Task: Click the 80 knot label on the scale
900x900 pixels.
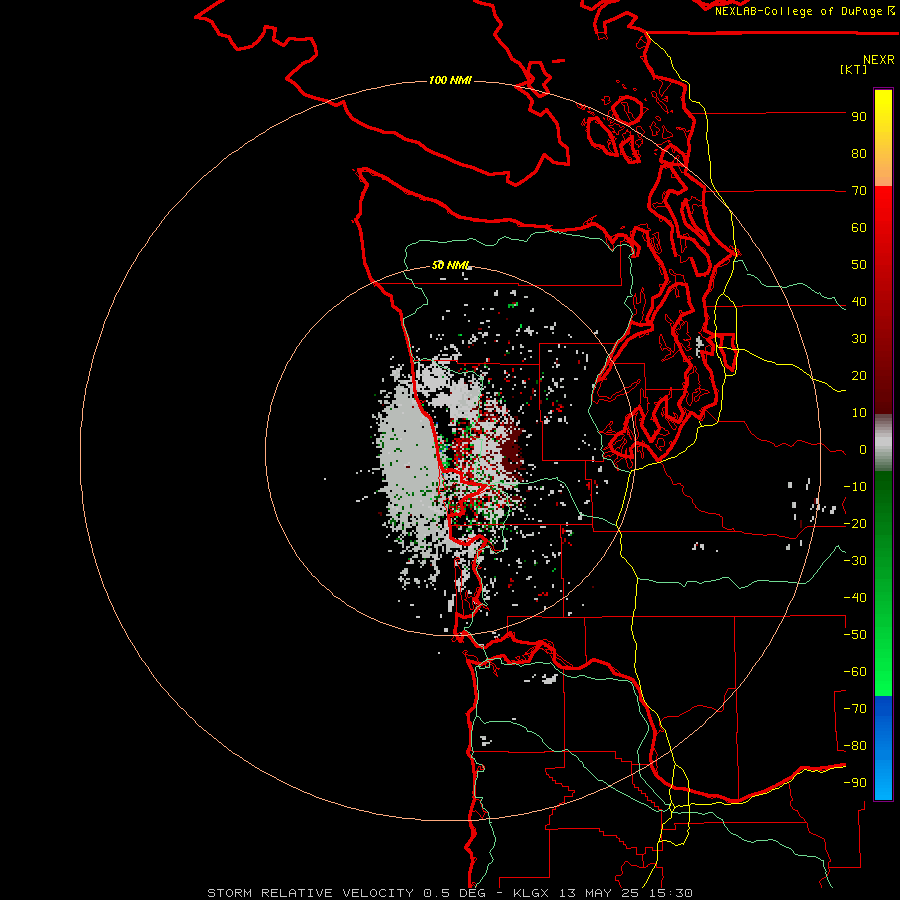Action: [x=859, y=154]
